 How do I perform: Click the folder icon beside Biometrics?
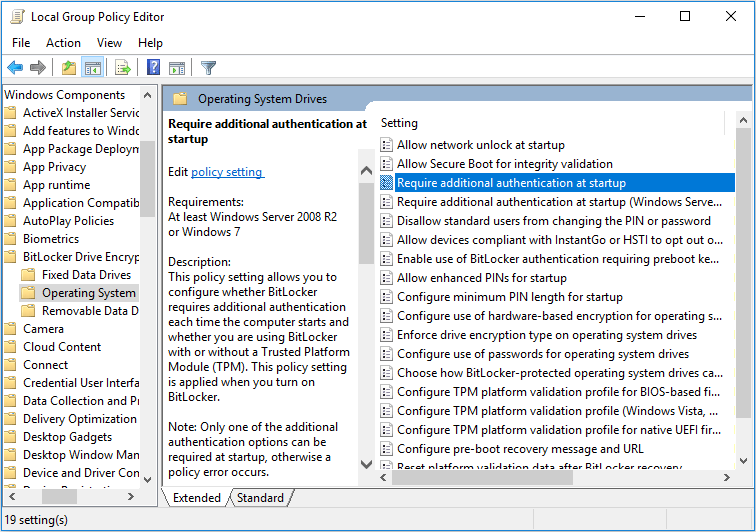[x=10, y=239]
